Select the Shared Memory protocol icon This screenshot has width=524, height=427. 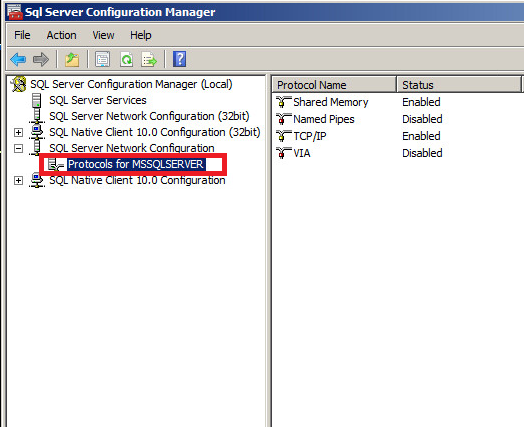click(283, 102)
